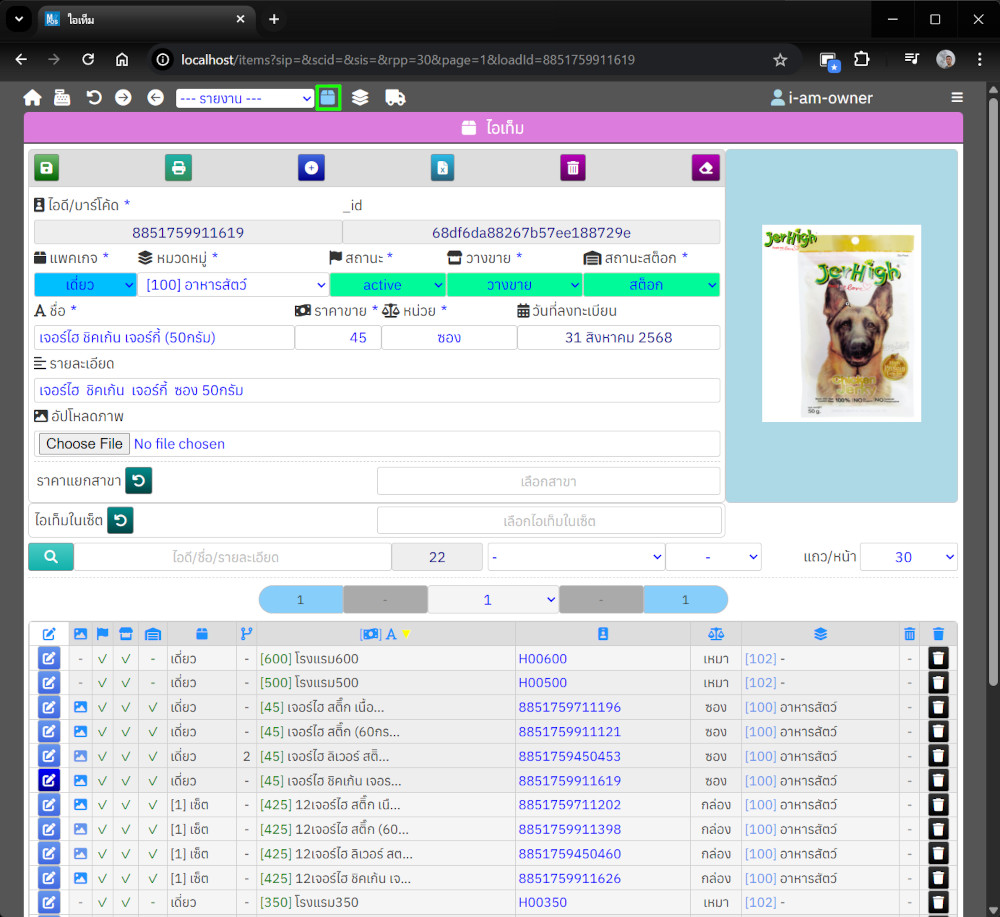This screenshot has height=917, width=1000.
Task: Click the purple eraser clear-form icon
Action: 705,168
